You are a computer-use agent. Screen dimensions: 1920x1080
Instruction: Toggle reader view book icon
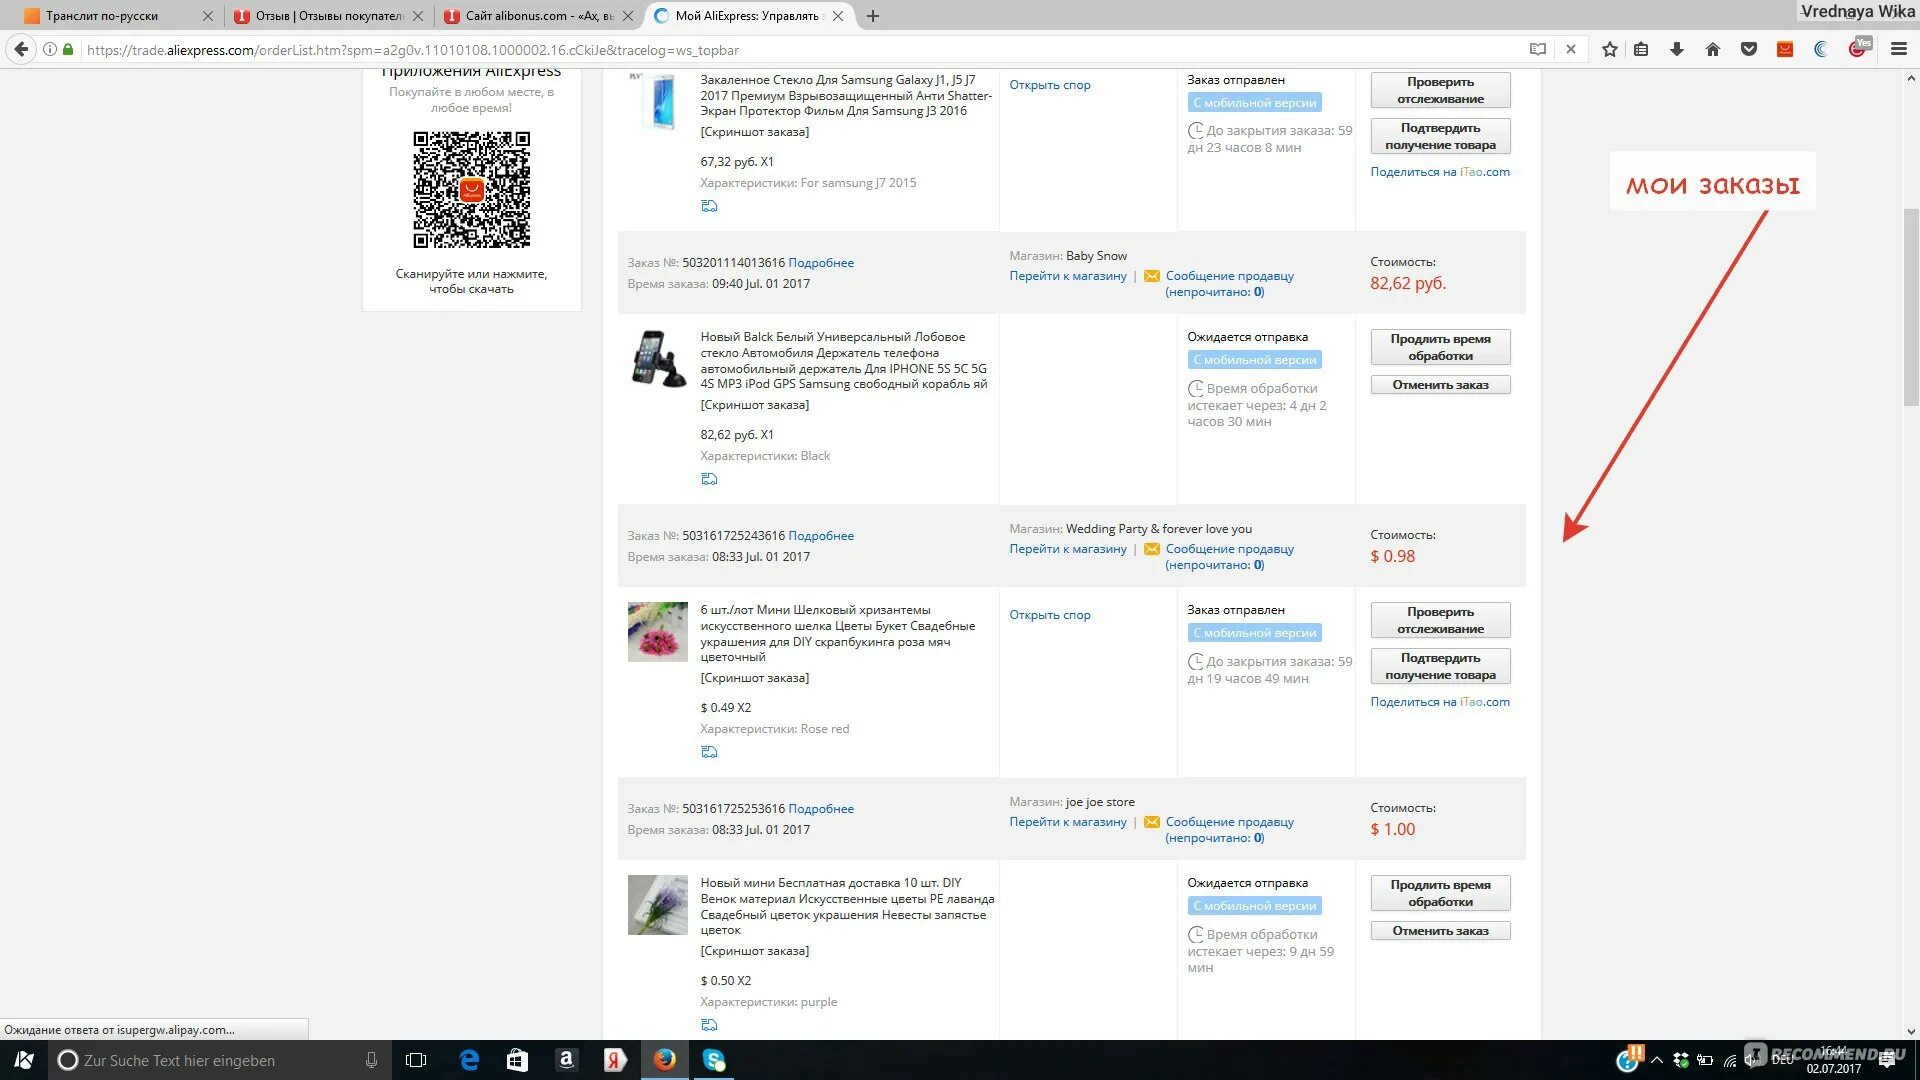pos(1538,50)
